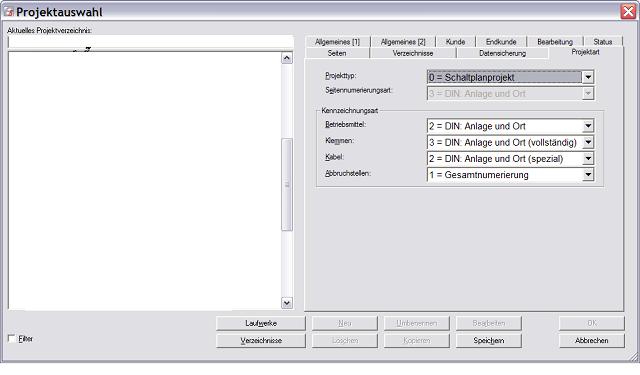Viewport: 640px width, 375px height.
Task: Switch to the Allgemeines [2] tab
Action: pyautogui.click(x=403, y=42)
